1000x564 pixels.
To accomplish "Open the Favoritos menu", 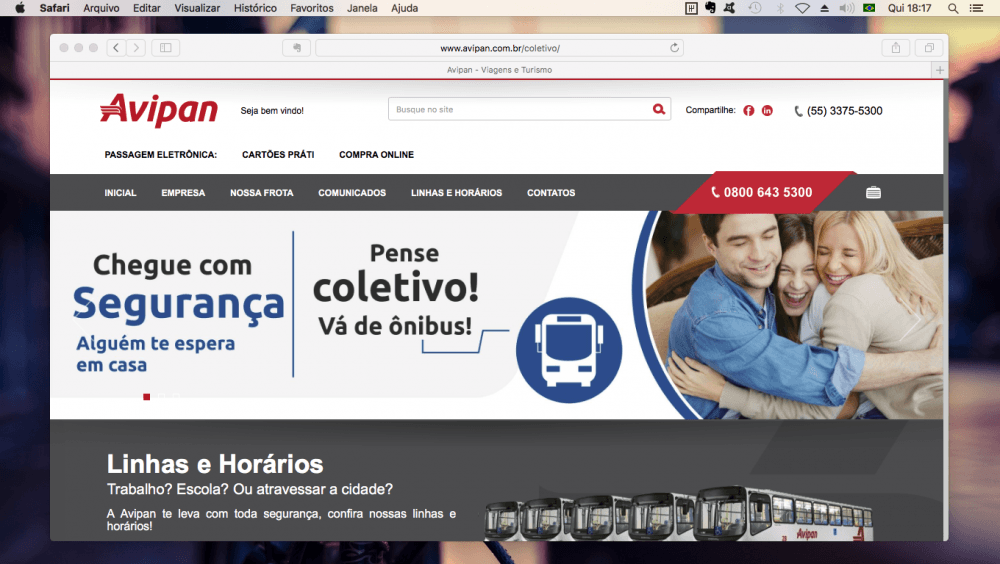I will pyautogui.click(x=312, y=8).
